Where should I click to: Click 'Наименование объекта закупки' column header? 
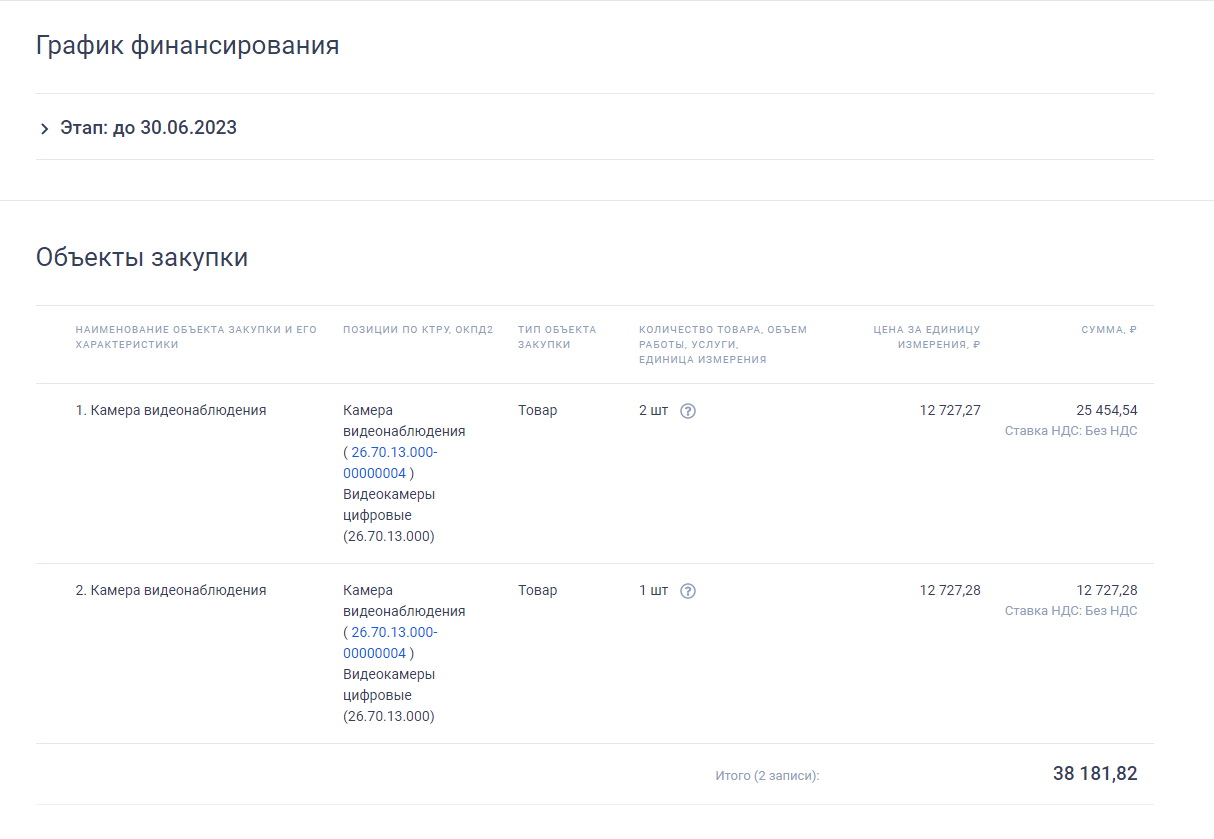pyautogui.click(x=196, y=337)
